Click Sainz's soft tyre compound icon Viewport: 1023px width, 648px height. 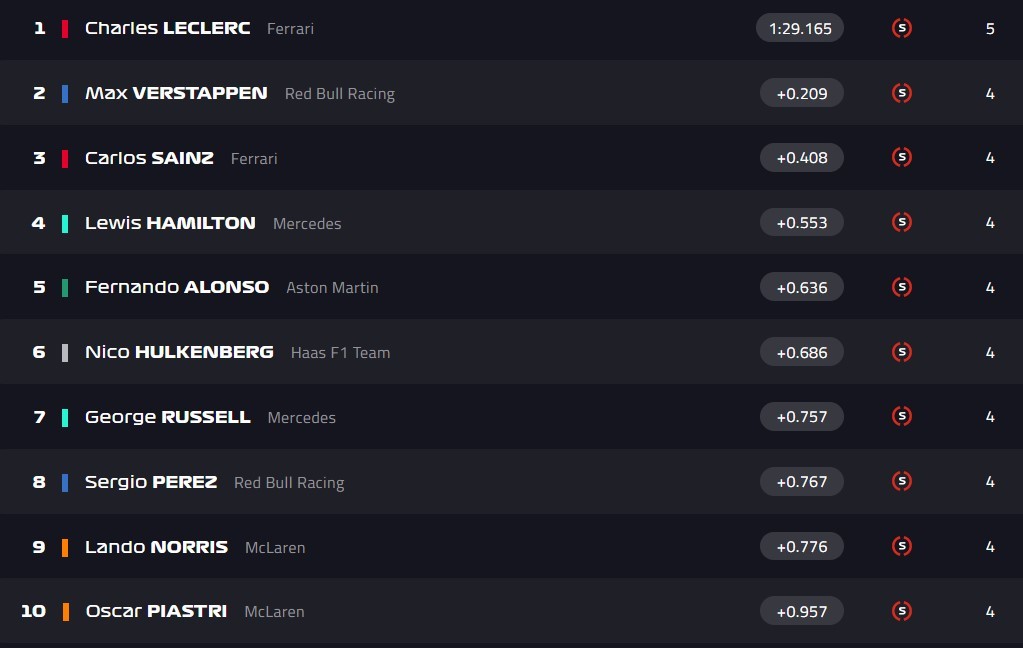point(901,157)
